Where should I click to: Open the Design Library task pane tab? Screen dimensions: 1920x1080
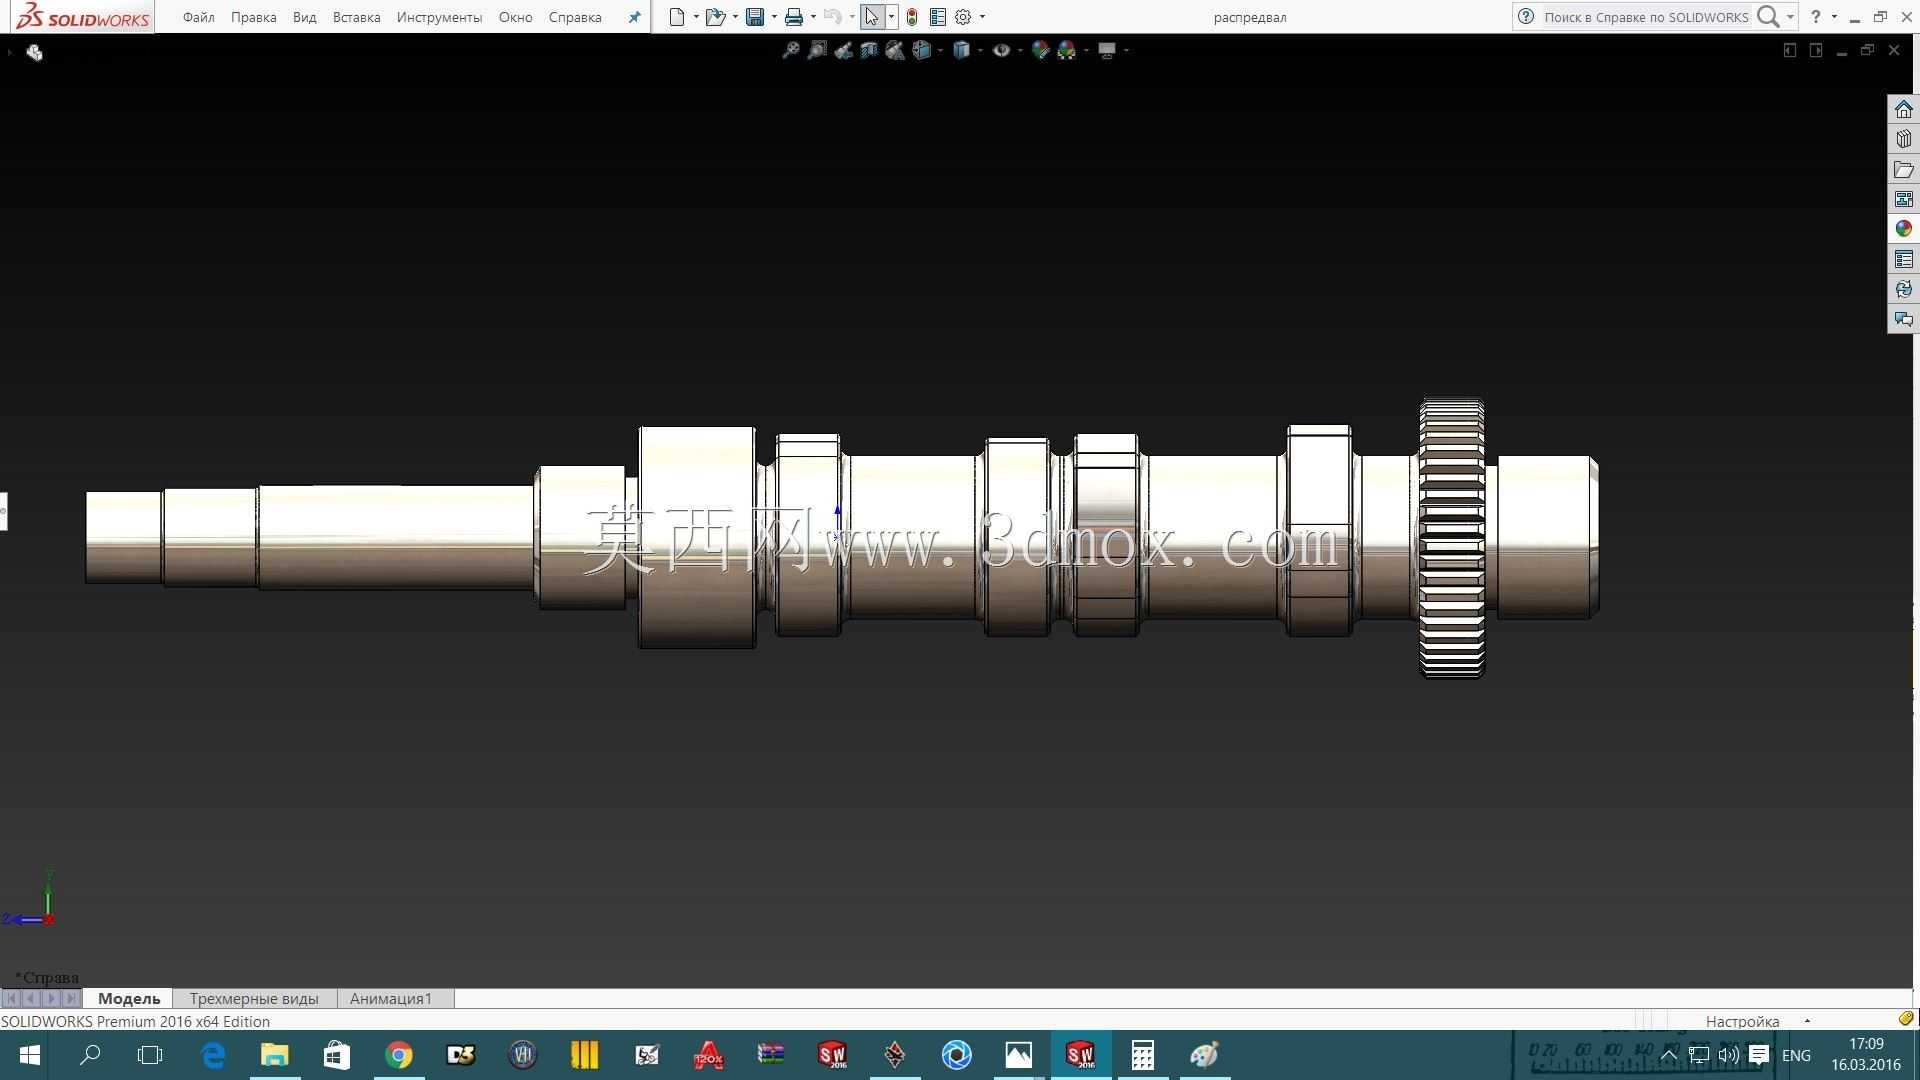click(1903, 139)
